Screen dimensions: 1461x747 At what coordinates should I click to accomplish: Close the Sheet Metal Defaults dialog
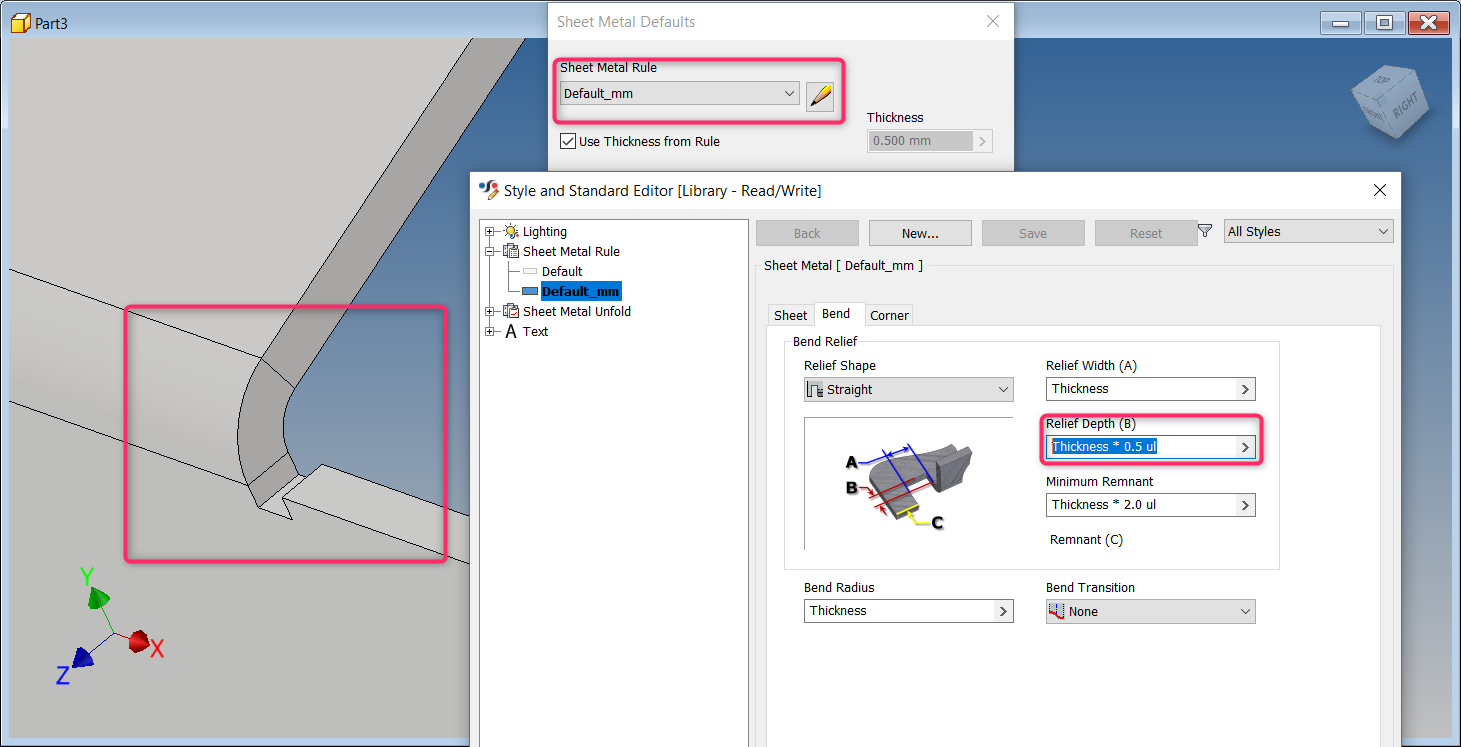click(x=992, y=21)
